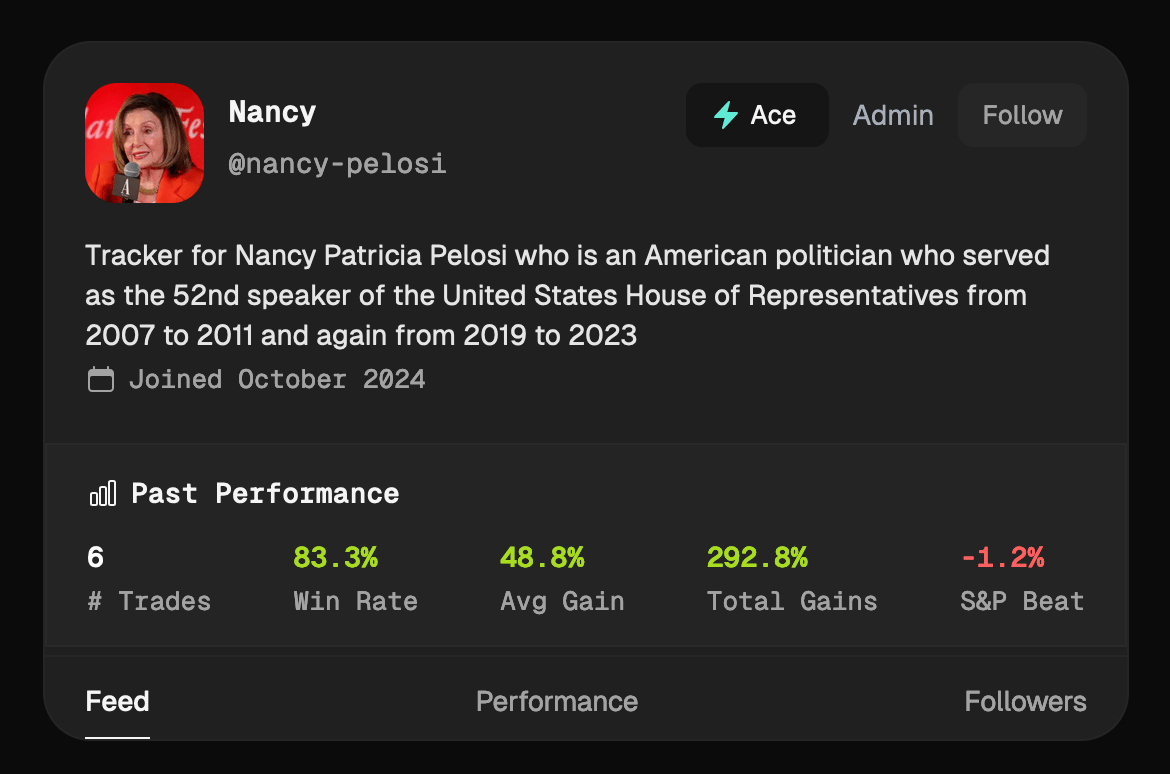Screen dimensions: 1170x774
Task: Click the Joined October 2024 text
Action: point(277,380)
